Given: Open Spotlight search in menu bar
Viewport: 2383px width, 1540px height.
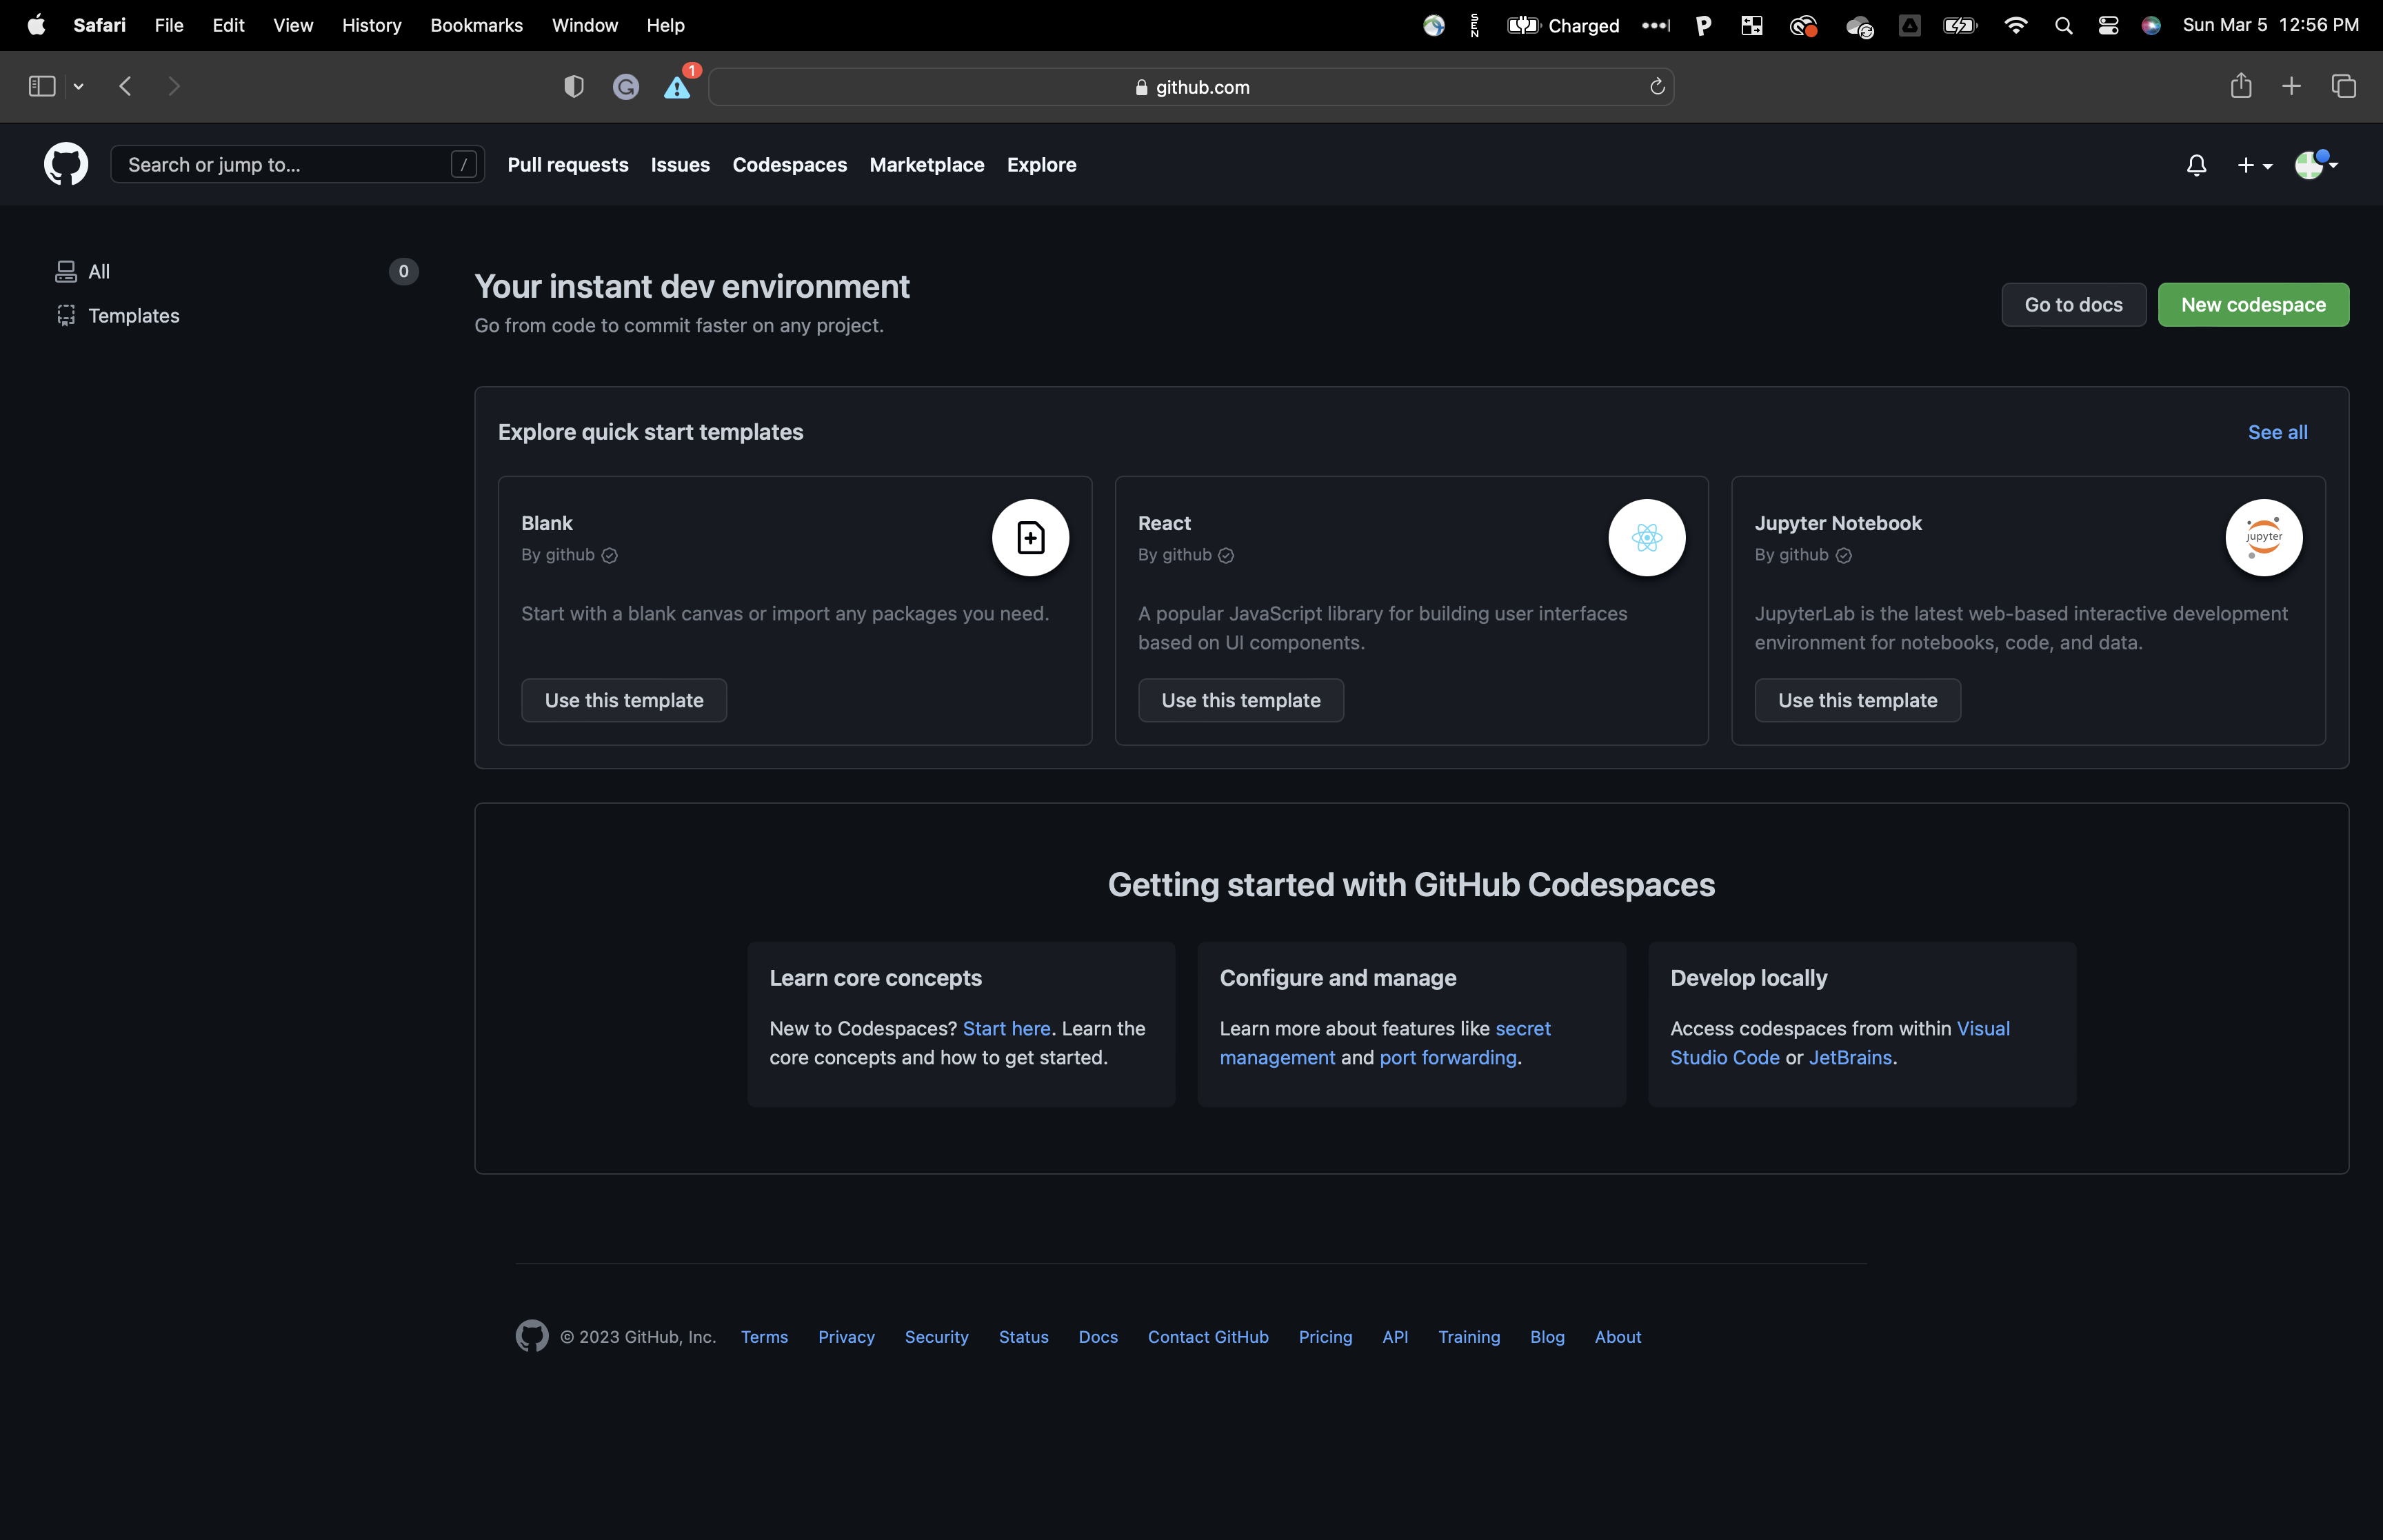Looking at the screenshot, I should (x=2063, y=25).
